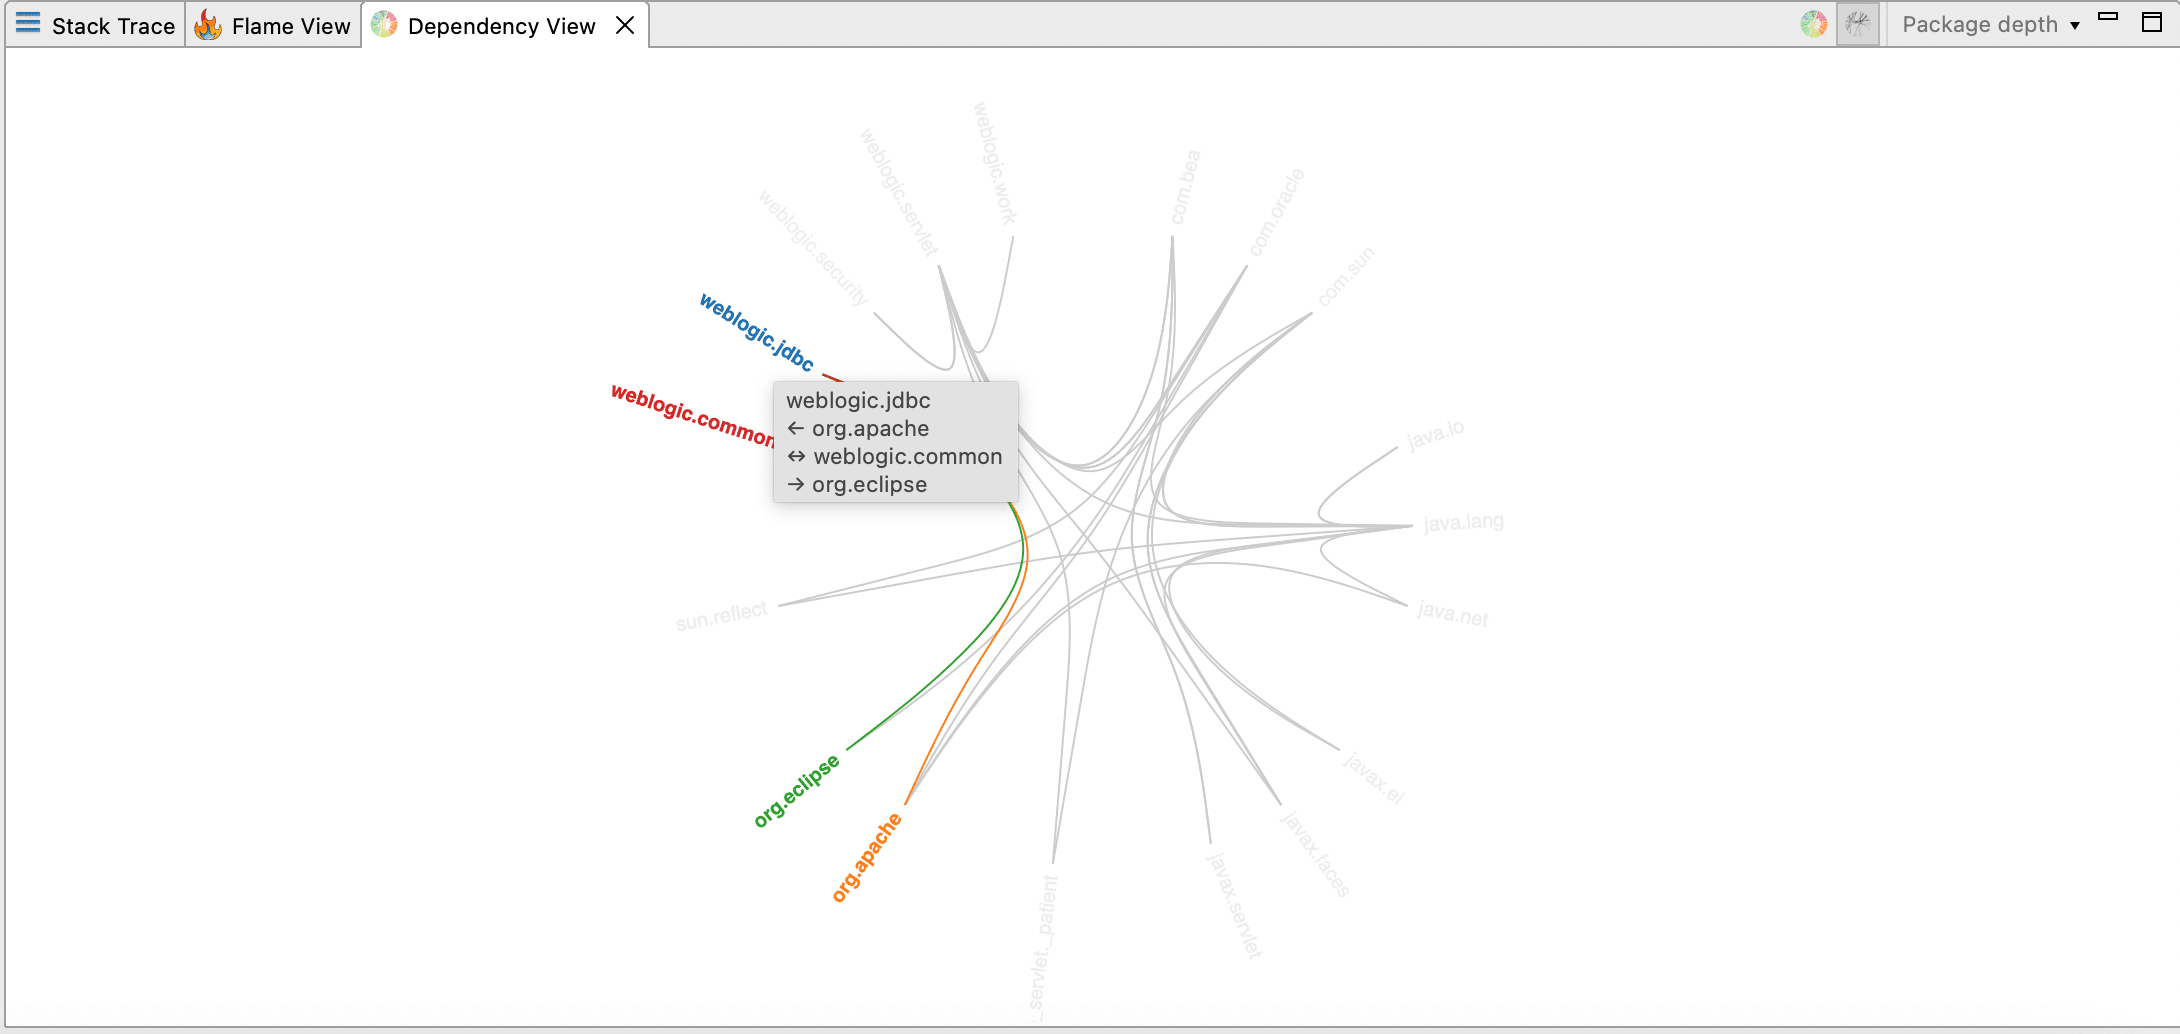Click the chord icon on Dependency View tab
2180x1034 pixels.
383,25
